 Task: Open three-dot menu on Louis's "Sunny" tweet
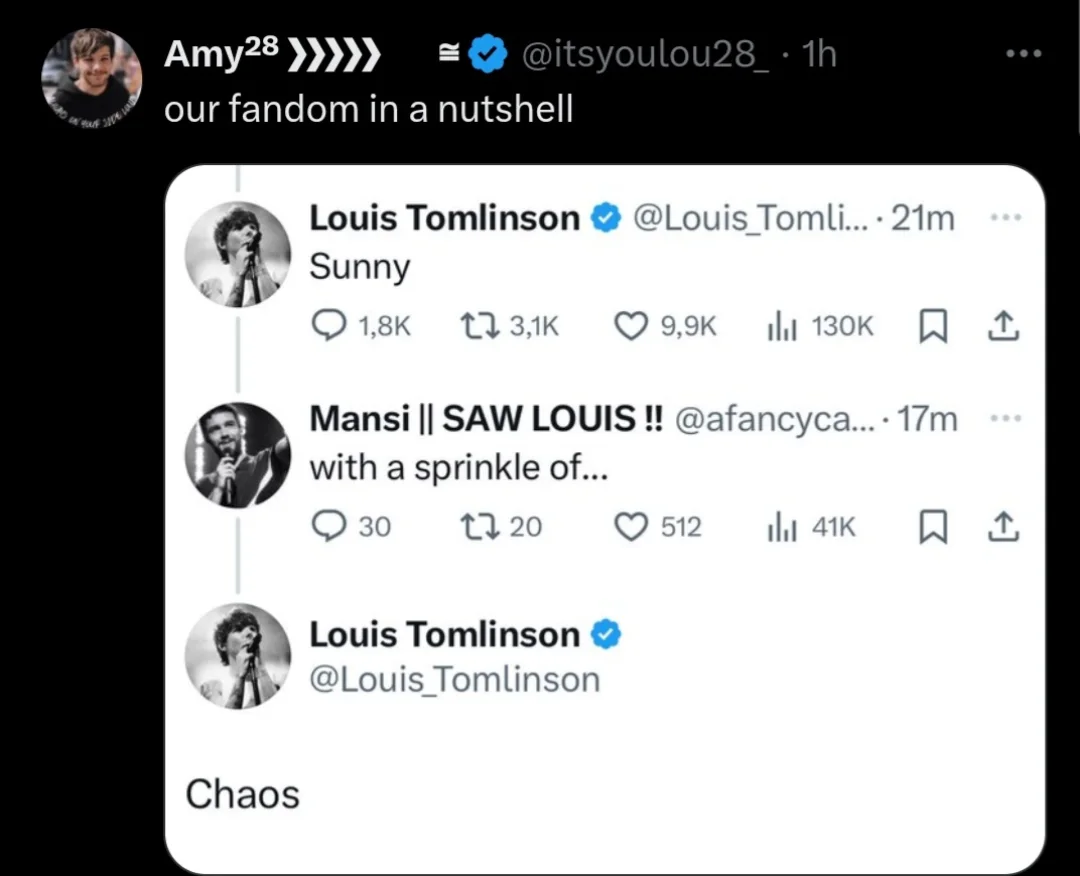[x=1006, y=218]
